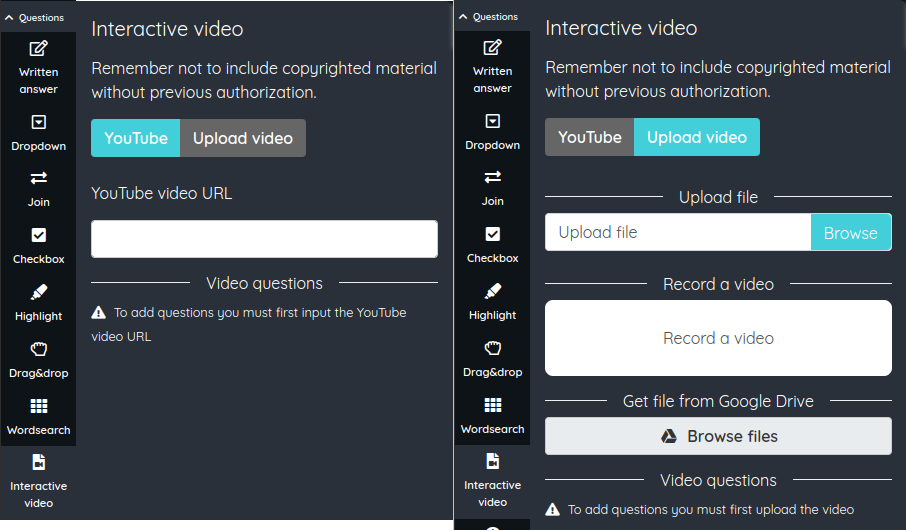The image size is (906, 531).
Task: Switch to YouTube tab in right panel
Action: click(x=589, y=137)
